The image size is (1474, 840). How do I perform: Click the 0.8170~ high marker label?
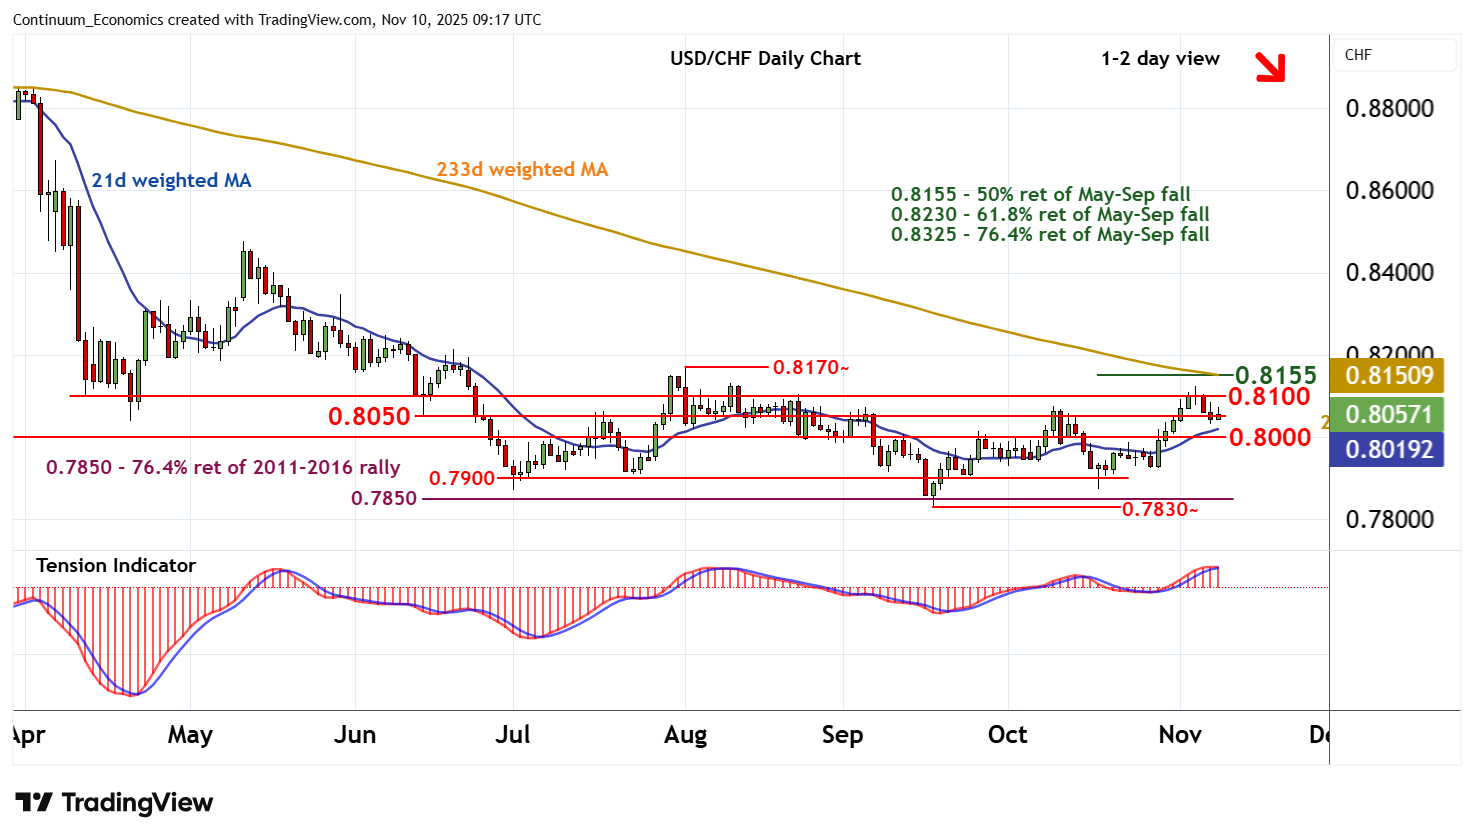pyautogui.click(x=810, y=368)
